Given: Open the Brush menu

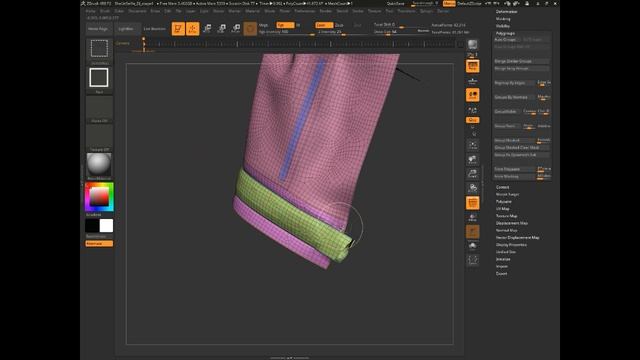Looking at the screenshot, I should (x=104, y=11).
